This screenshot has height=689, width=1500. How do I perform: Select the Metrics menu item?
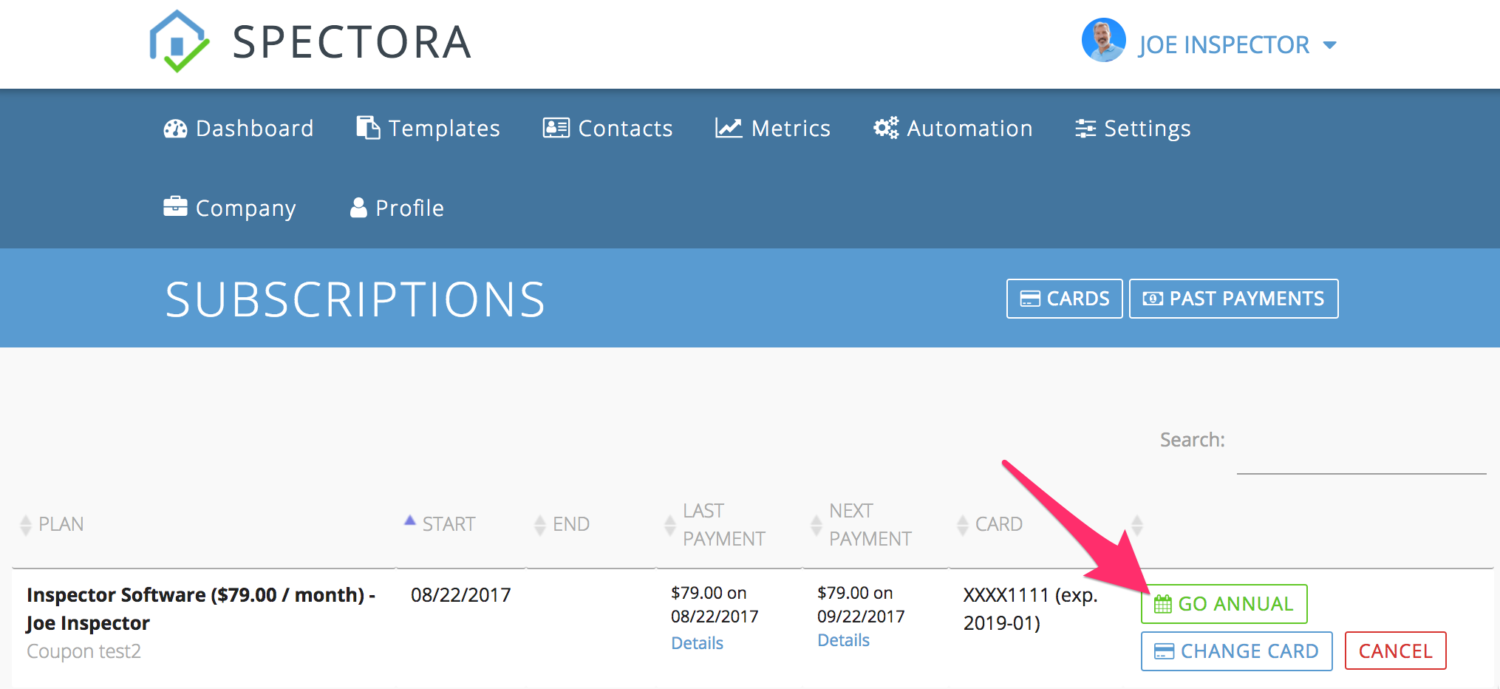tap(773, 128)
